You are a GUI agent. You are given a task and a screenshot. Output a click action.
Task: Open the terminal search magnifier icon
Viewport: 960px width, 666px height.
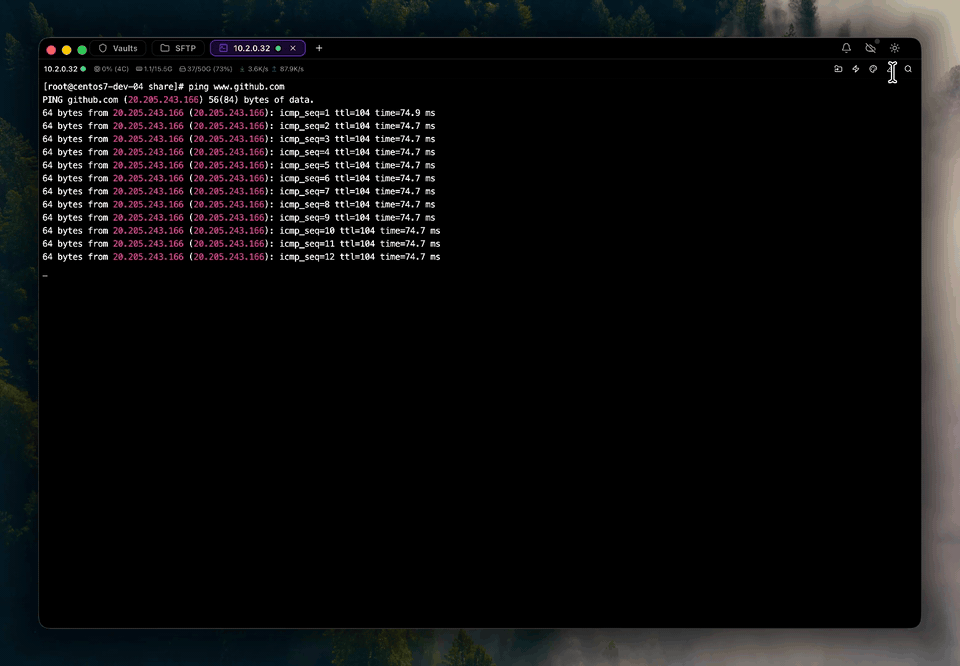908,69
